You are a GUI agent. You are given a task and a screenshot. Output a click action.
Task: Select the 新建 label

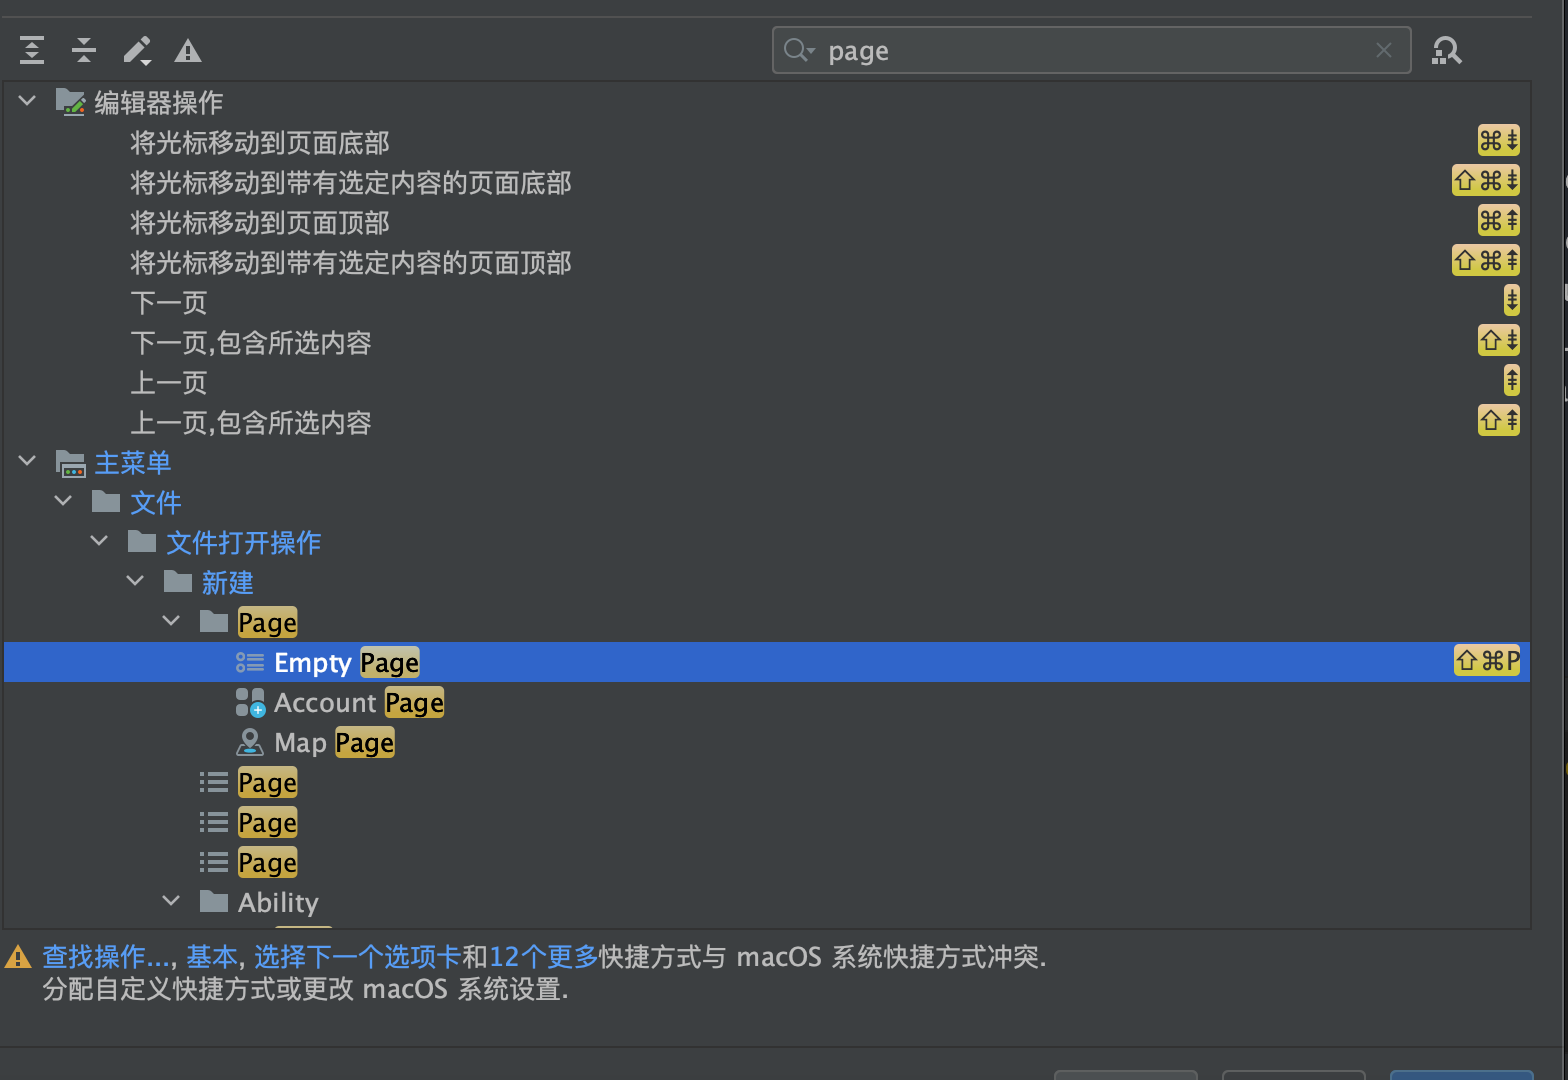coord(228,582)
